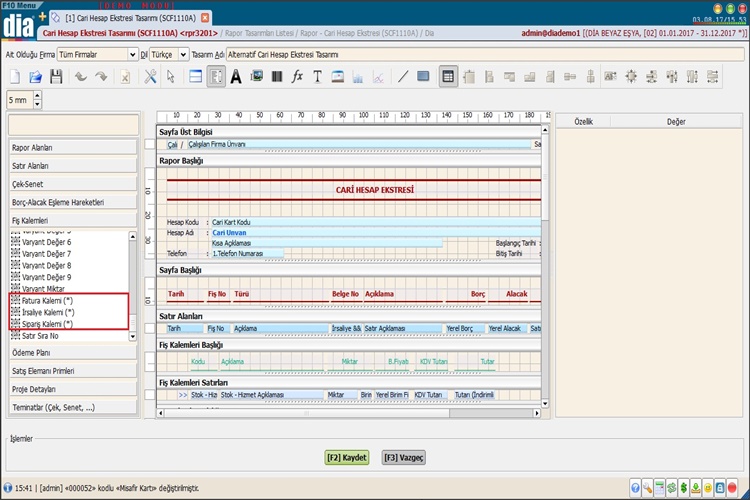Open the wrench and screwdriver settings tool
Image resolution: width=750 pixels, height=500 pixels.
pyautogui.click(x=150, y=77)
